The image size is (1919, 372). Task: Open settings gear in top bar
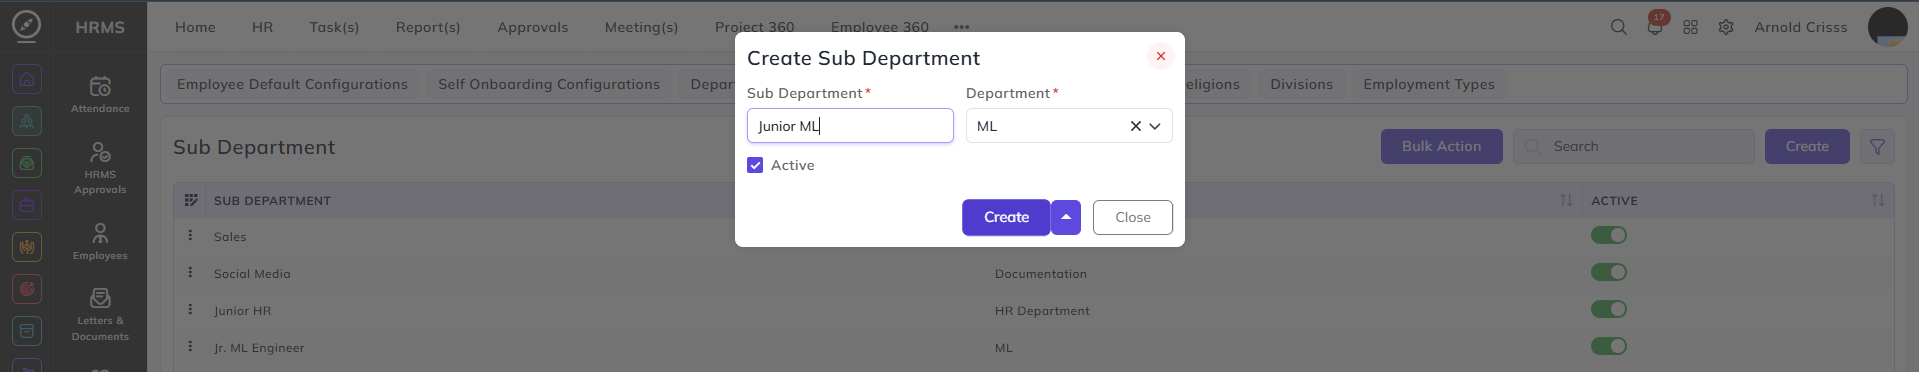pos(1726,27)
